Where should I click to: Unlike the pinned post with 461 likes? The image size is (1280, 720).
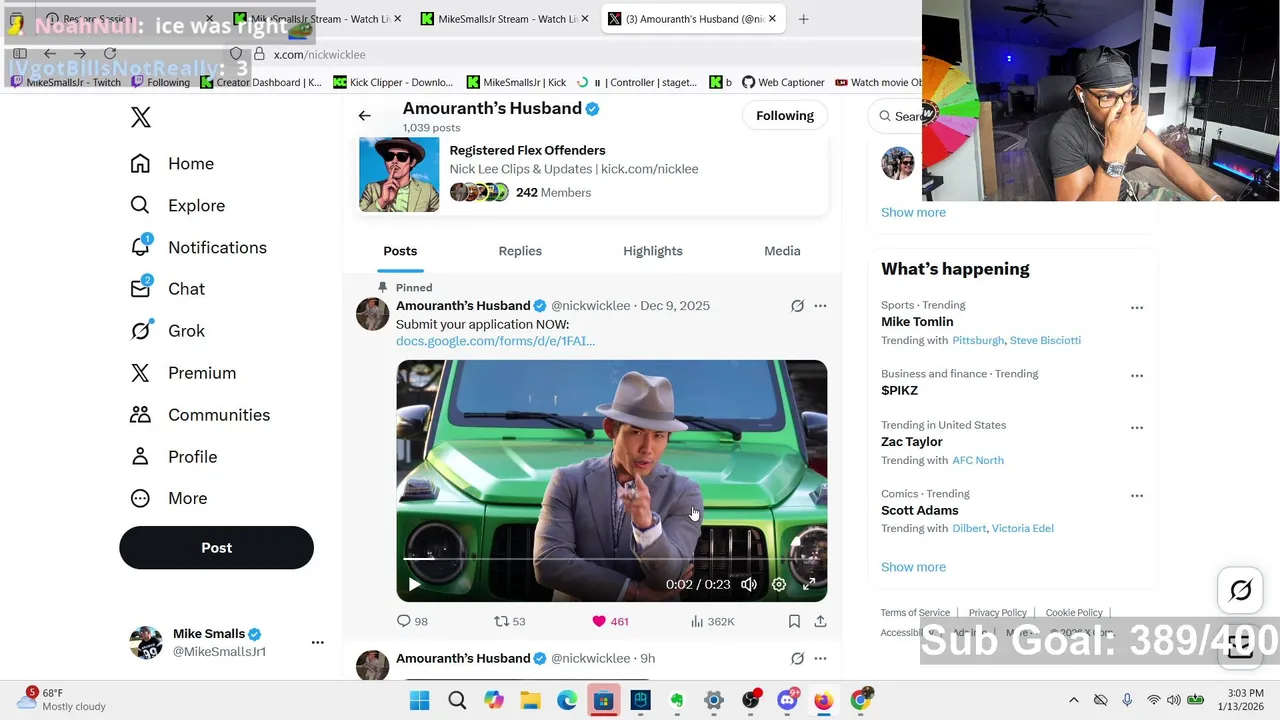(610, 621)
